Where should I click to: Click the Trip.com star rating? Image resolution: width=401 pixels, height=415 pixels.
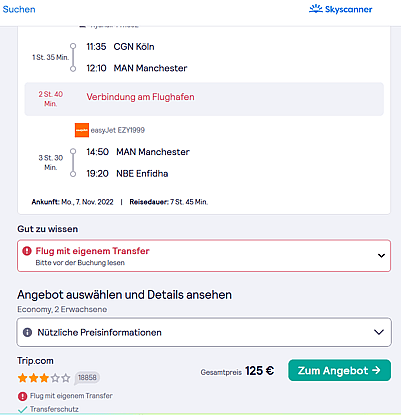click(44, 378)
